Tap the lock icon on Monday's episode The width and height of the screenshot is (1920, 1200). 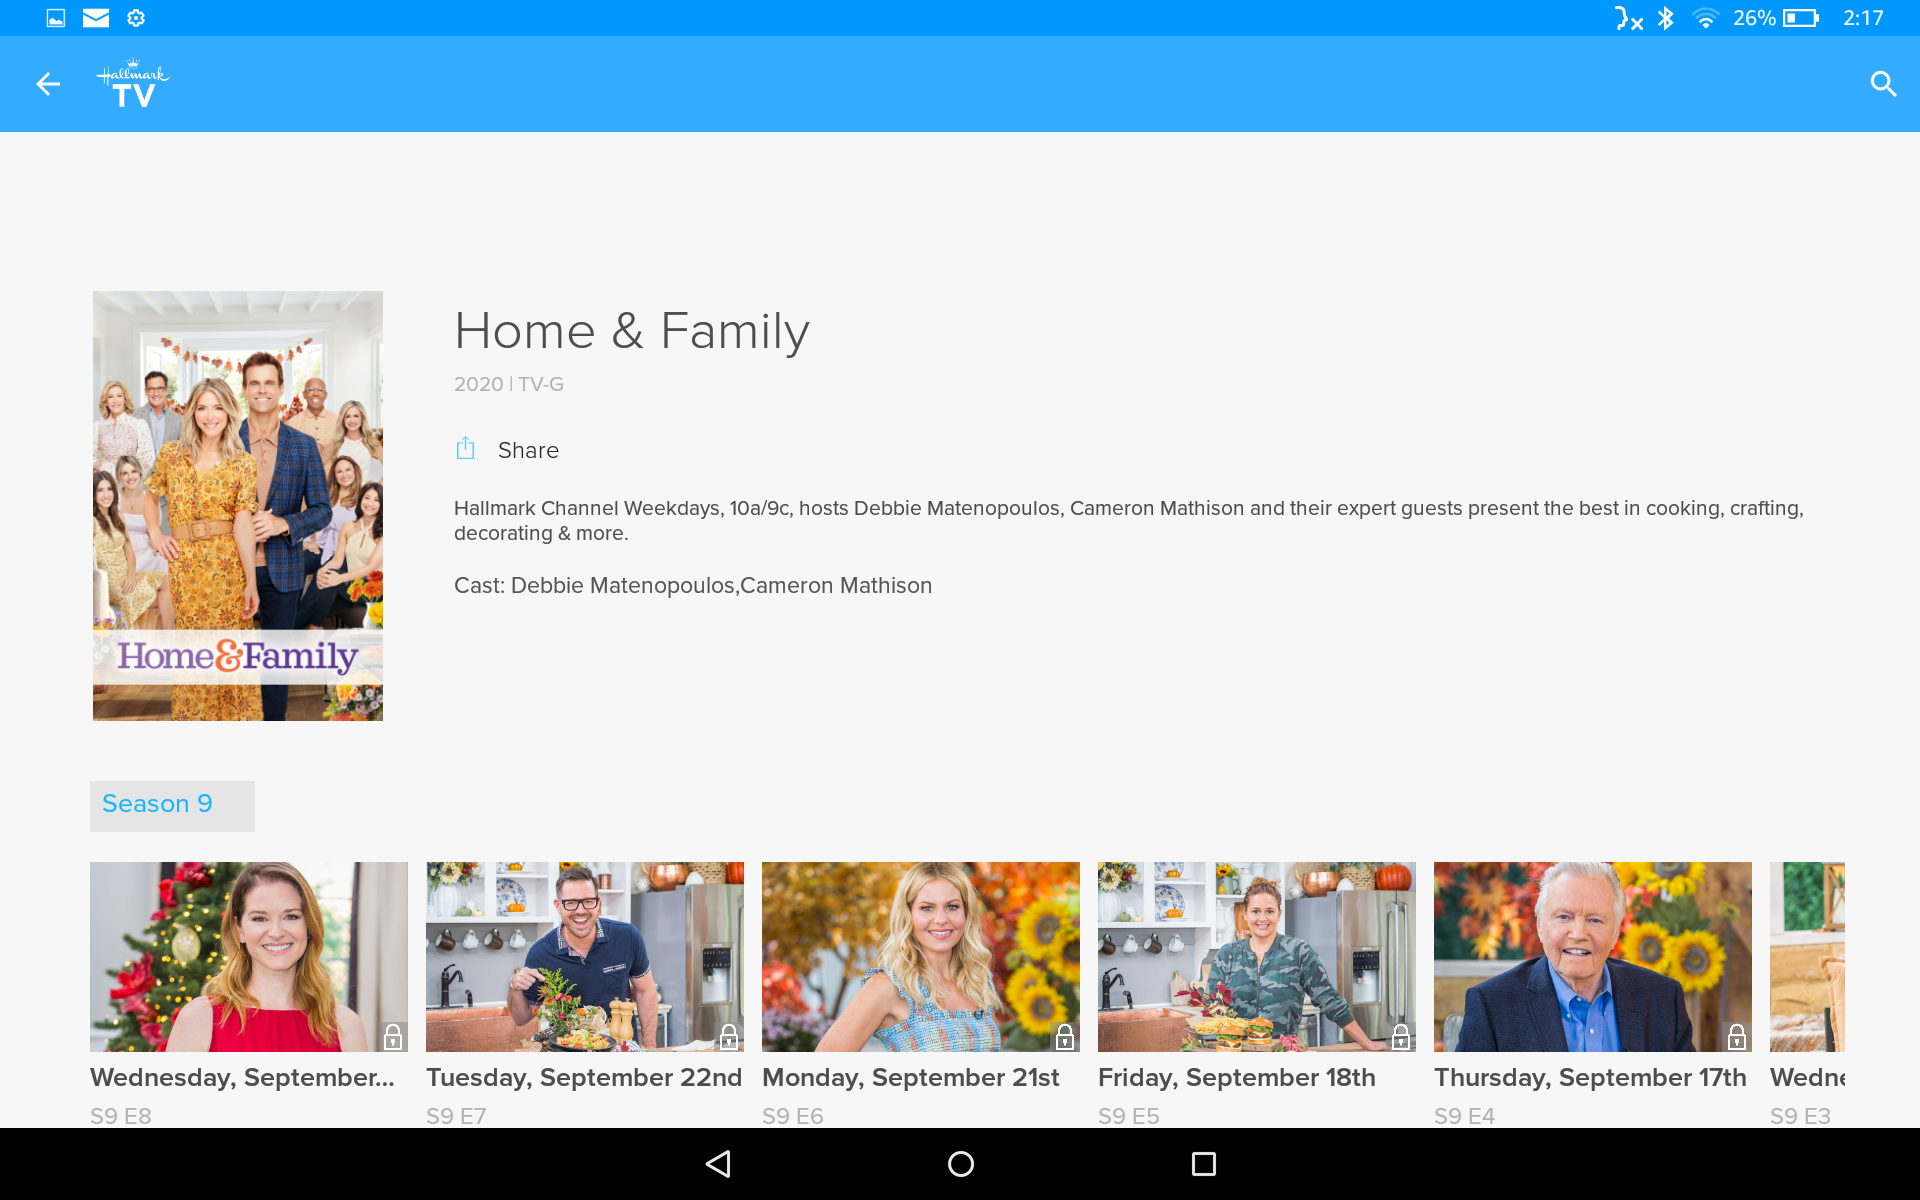point(1063,1038)
